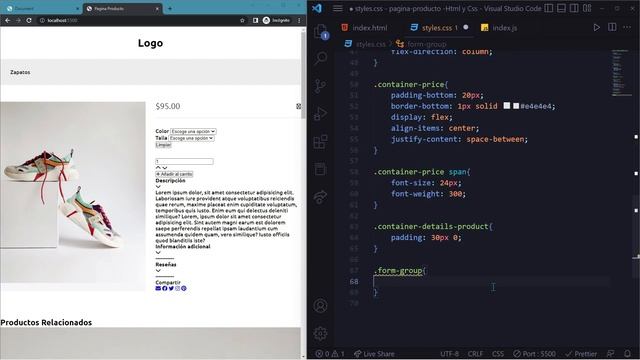Open the Color option dropdown
640x360 pixels.
coord(193,131)
